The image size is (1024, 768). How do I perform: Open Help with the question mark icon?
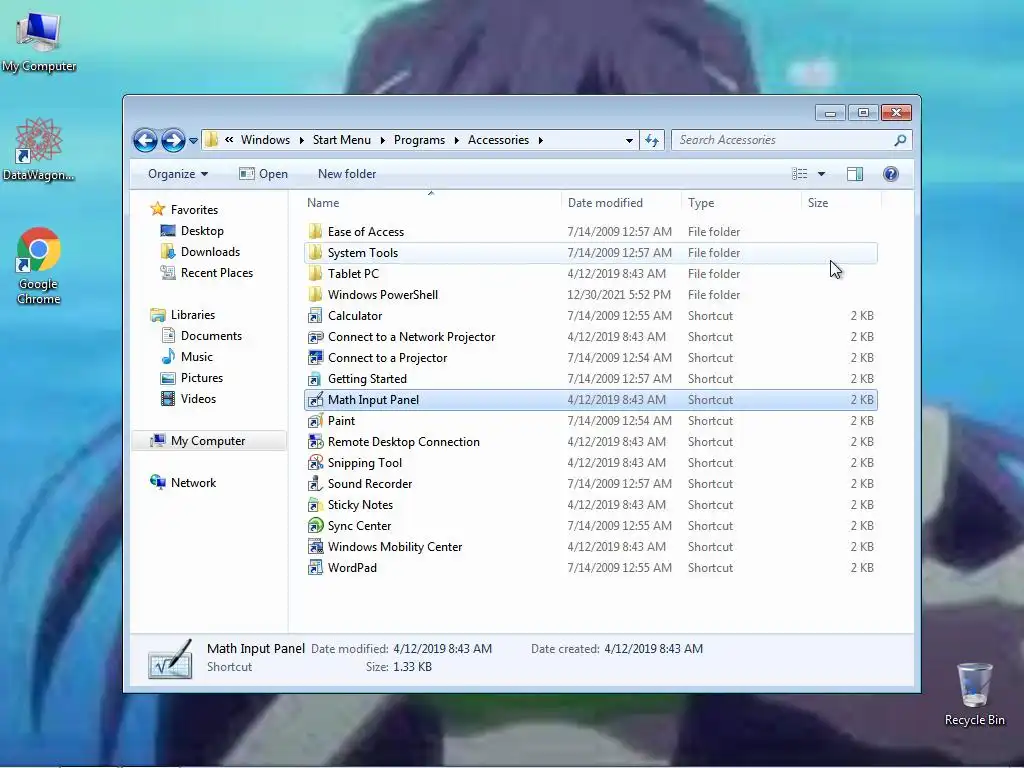click(891, 174)
